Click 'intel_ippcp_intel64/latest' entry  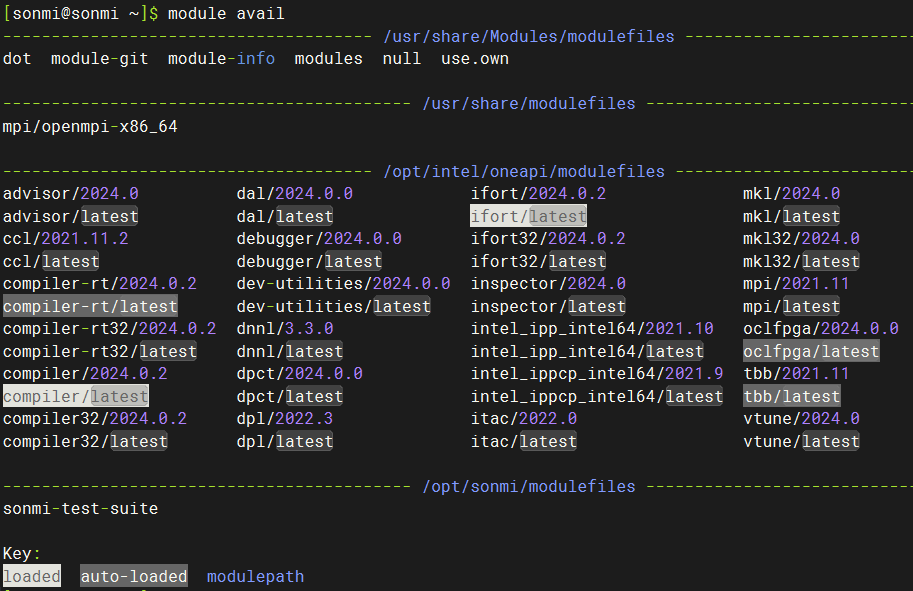[x=597, y=396]
